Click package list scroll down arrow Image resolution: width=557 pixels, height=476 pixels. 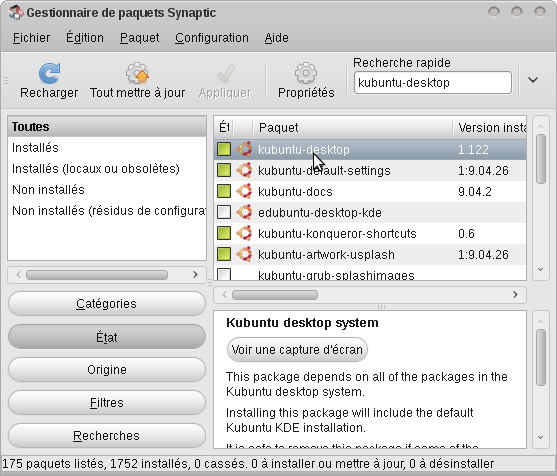tap(541, 270)
